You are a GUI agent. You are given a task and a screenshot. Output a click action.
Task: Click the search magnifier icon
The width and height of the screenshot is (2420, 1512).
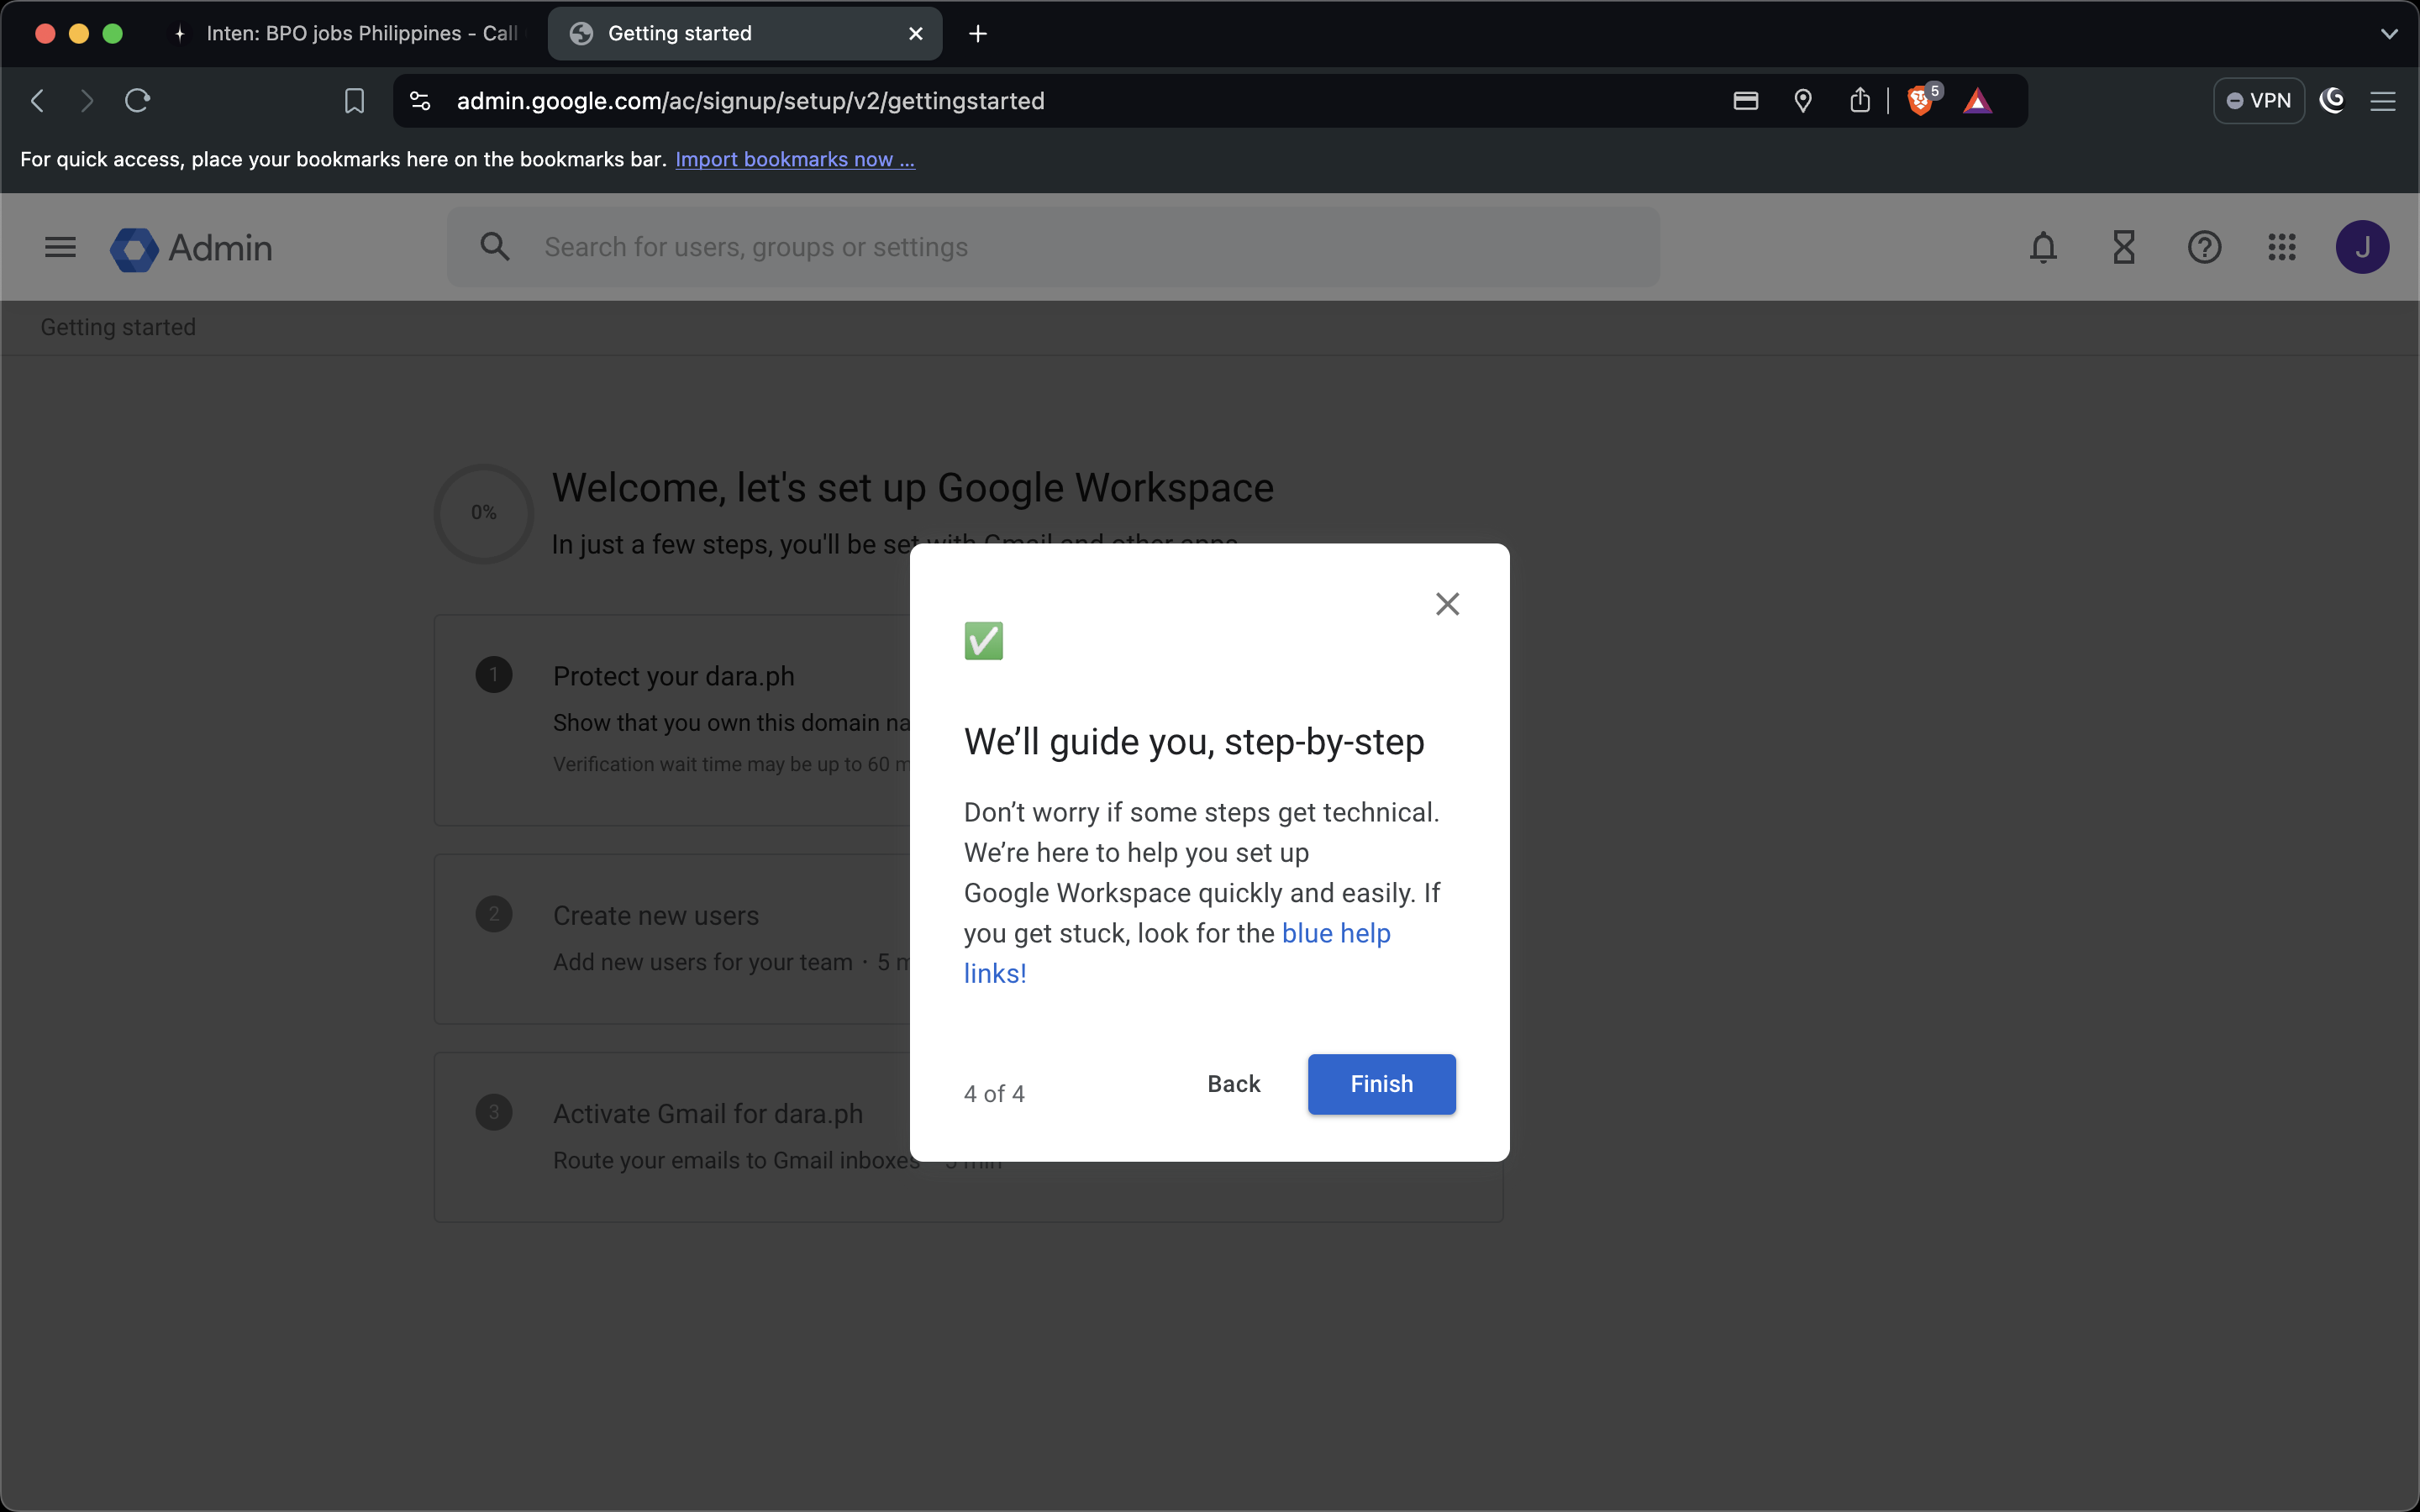[x=495, y=246]
